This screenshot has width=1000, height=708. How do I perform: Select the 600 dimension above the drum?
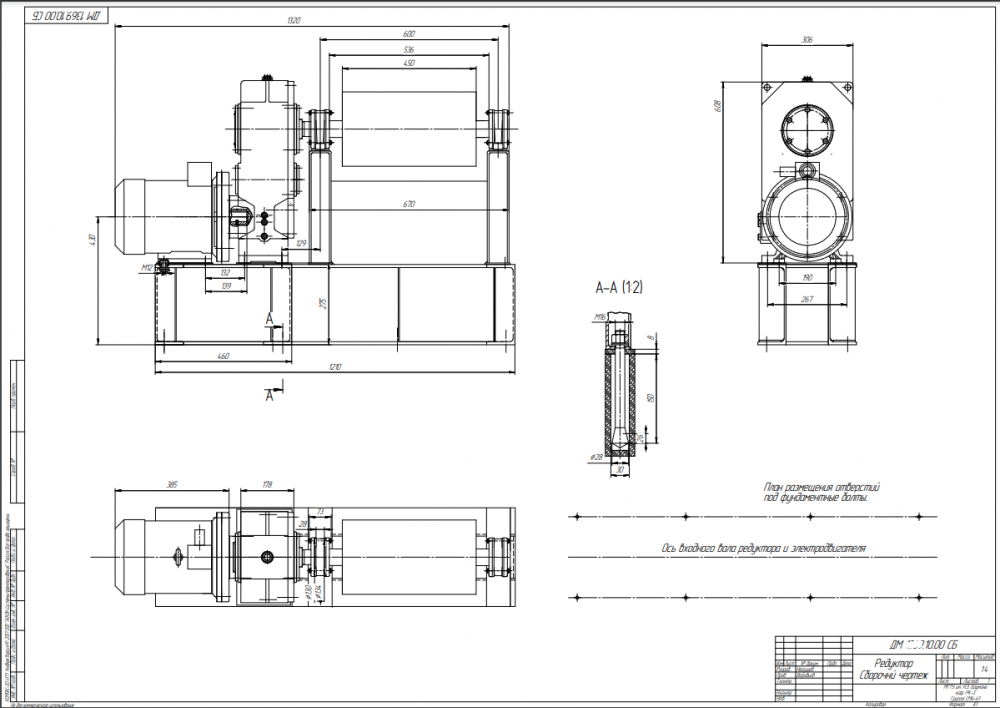[408, 34]
